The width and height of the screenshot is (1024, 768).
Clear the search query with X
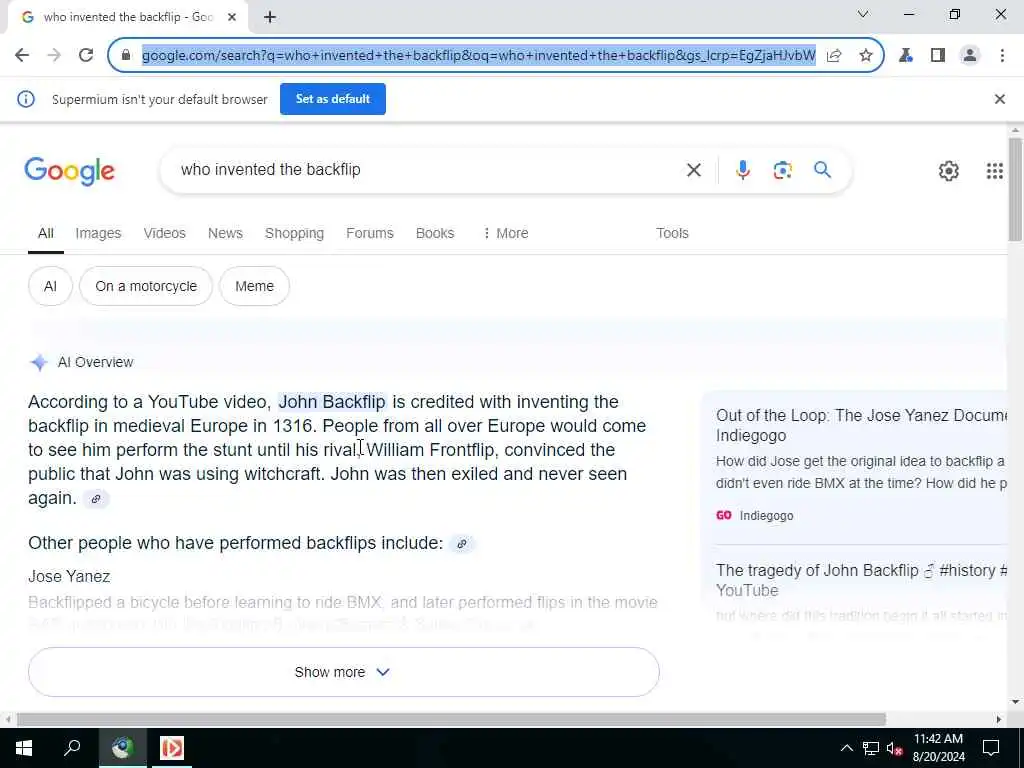694,170
